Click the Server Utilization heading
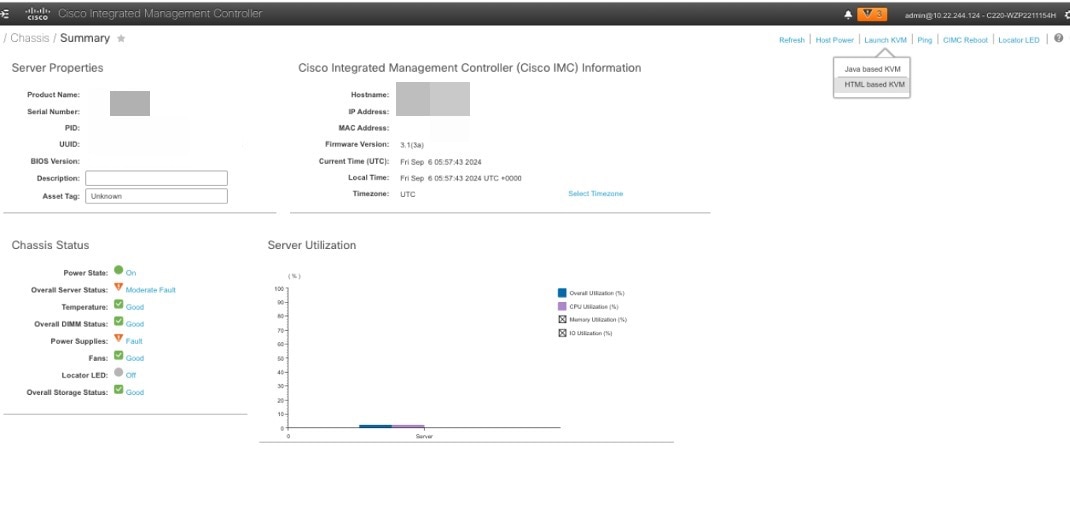Image resolution: width=1070 pixels, height=506 pixels. tap(312, 245)
